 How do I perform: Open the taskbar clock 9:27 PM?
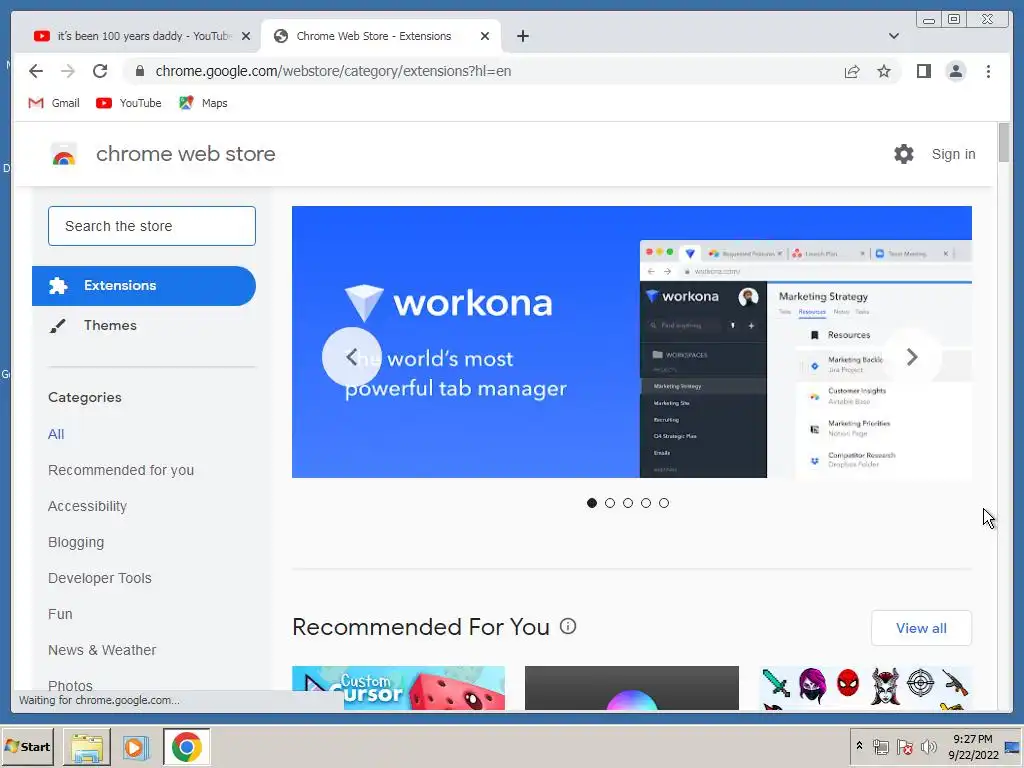pos(973,746)
